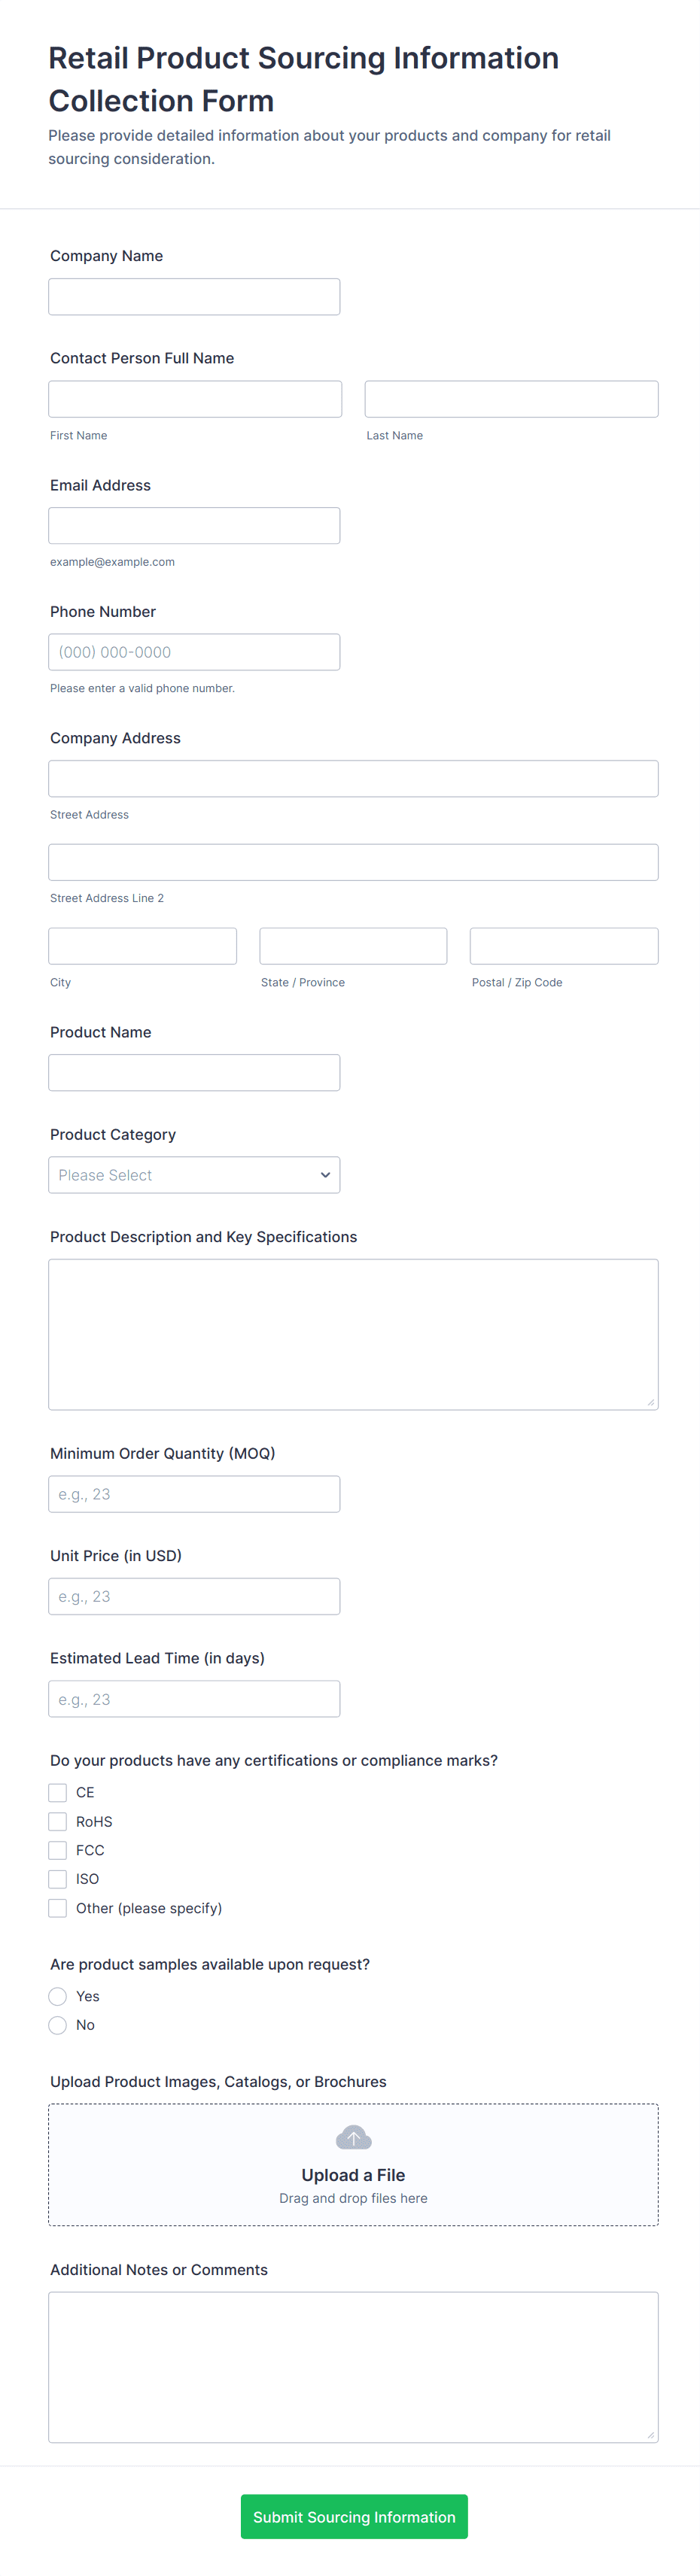Screen dimensions: 700x2576
Task: Click the Phone Number field
Action: [194, 652]
